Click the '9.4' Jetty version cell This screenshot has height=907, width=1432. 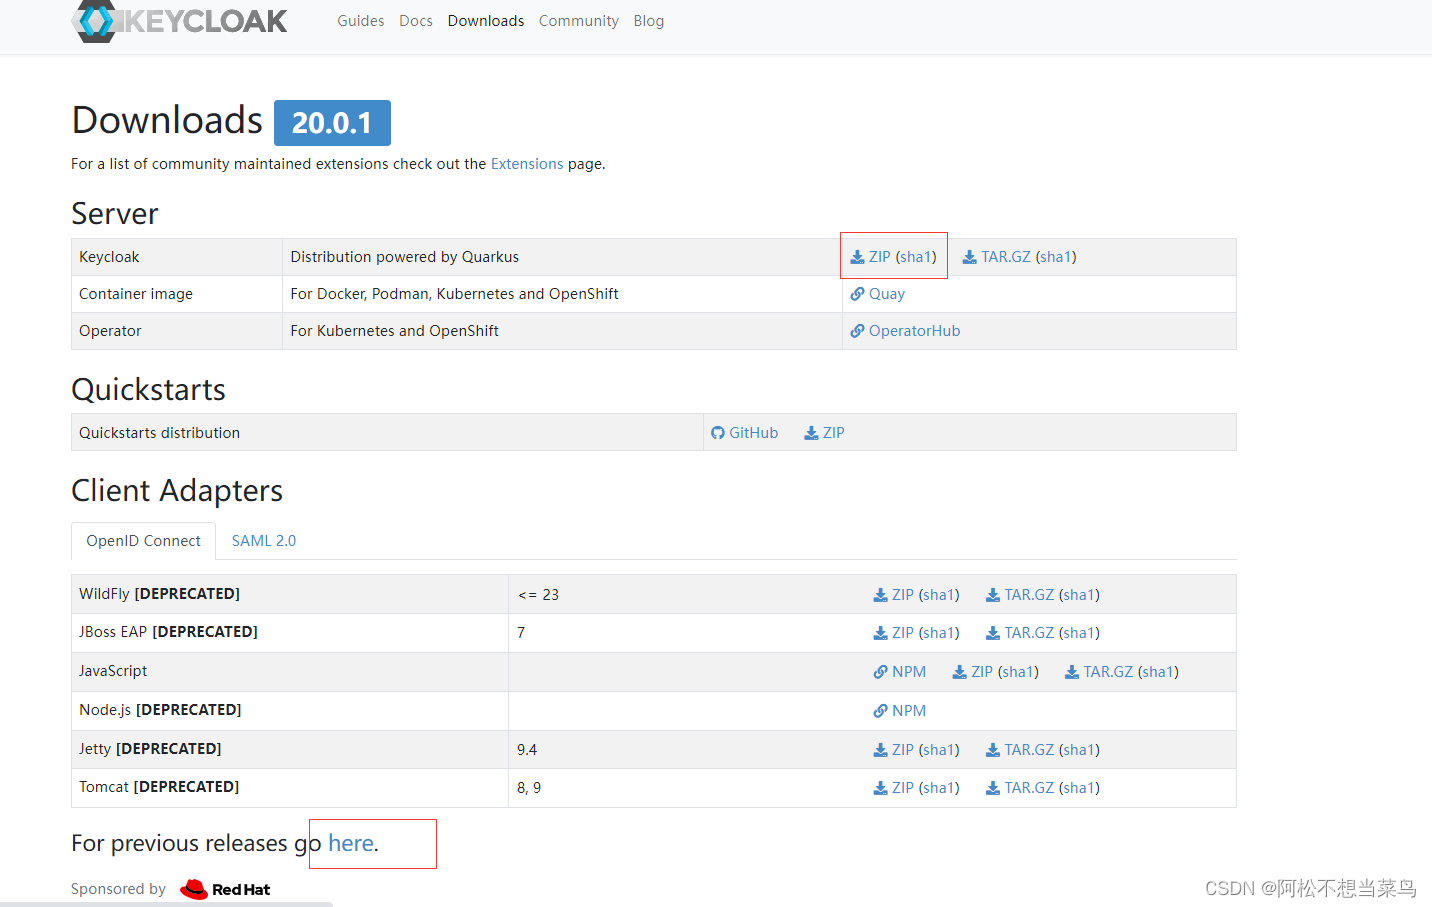527,750
